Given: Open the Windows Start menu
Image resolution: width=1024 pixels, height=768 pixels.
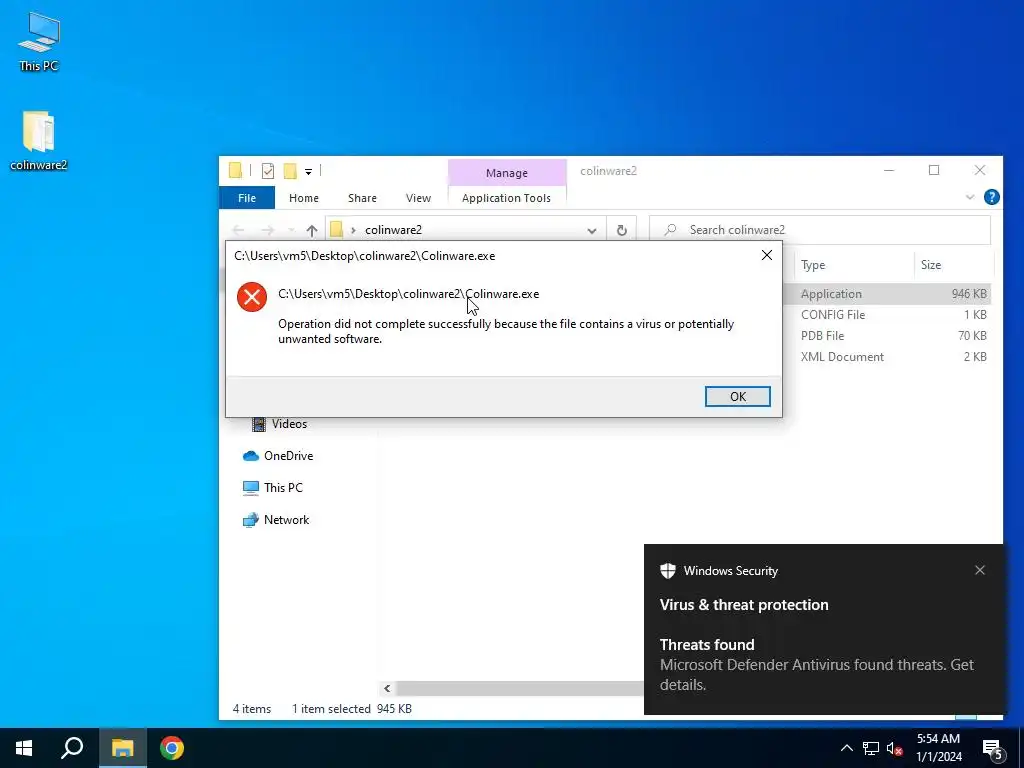Looking at the screenshot, I should point(24,748).
